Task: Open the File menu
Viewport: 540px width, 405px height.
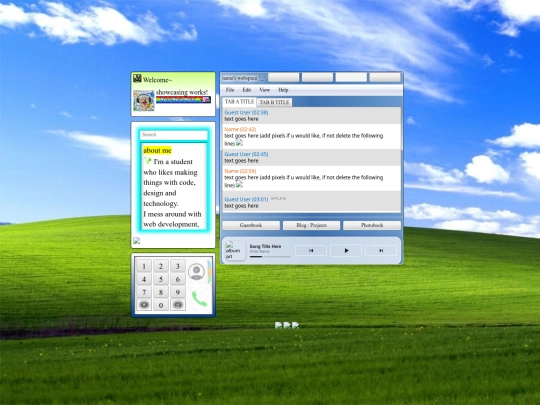Action: pos(230,90)
